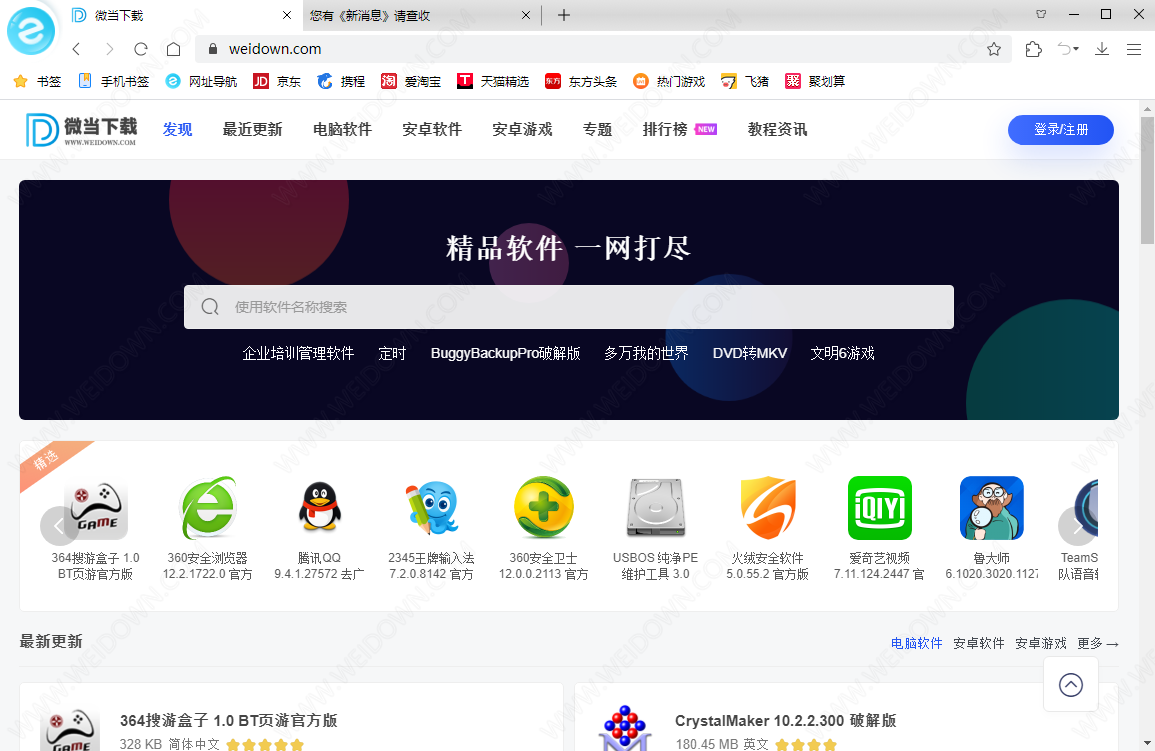Open 携程 bookmark
This screenshot has width=1155, height=751.
click(x=341, y=81)
